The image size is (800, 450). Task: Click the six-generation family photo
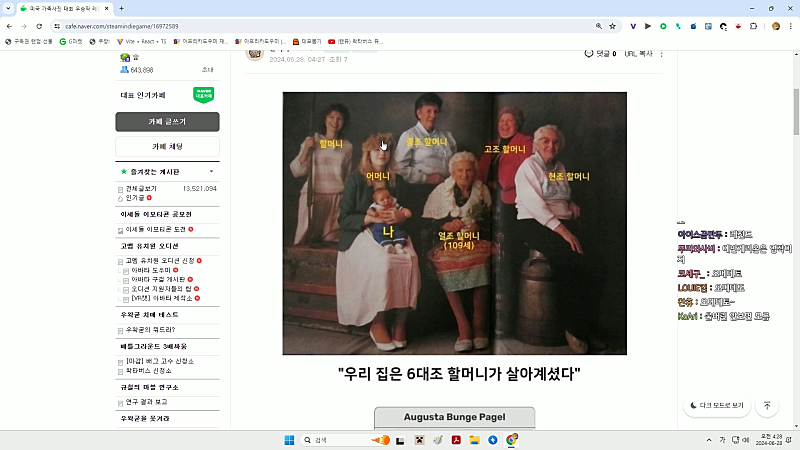[454, 223]
